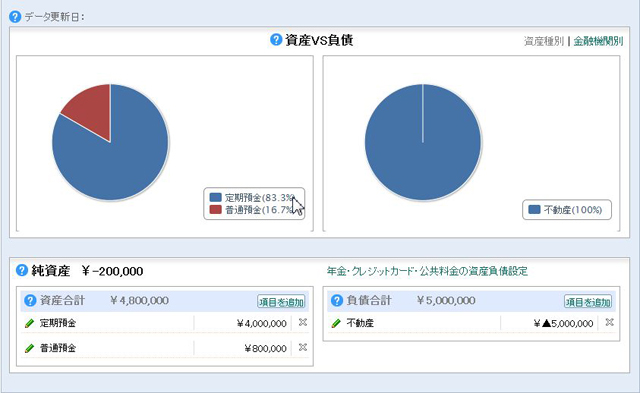Switch to 金融機関別 view
This screenshot has height=393, width=640.
point(598,41)
